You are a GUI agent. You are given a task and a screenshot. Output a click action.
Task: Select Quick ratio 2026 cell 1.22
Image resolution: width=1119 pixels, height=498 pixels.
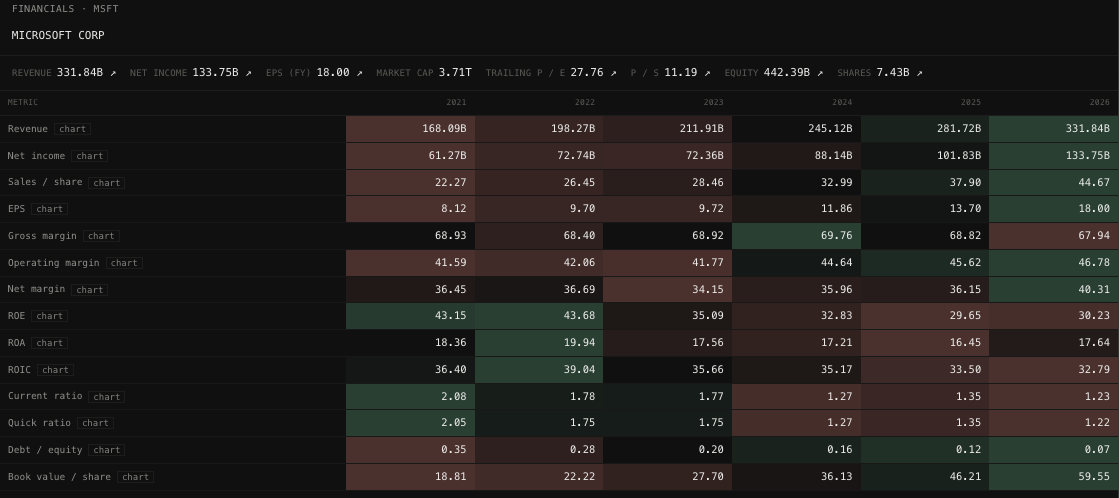(x=1054, y=423)
